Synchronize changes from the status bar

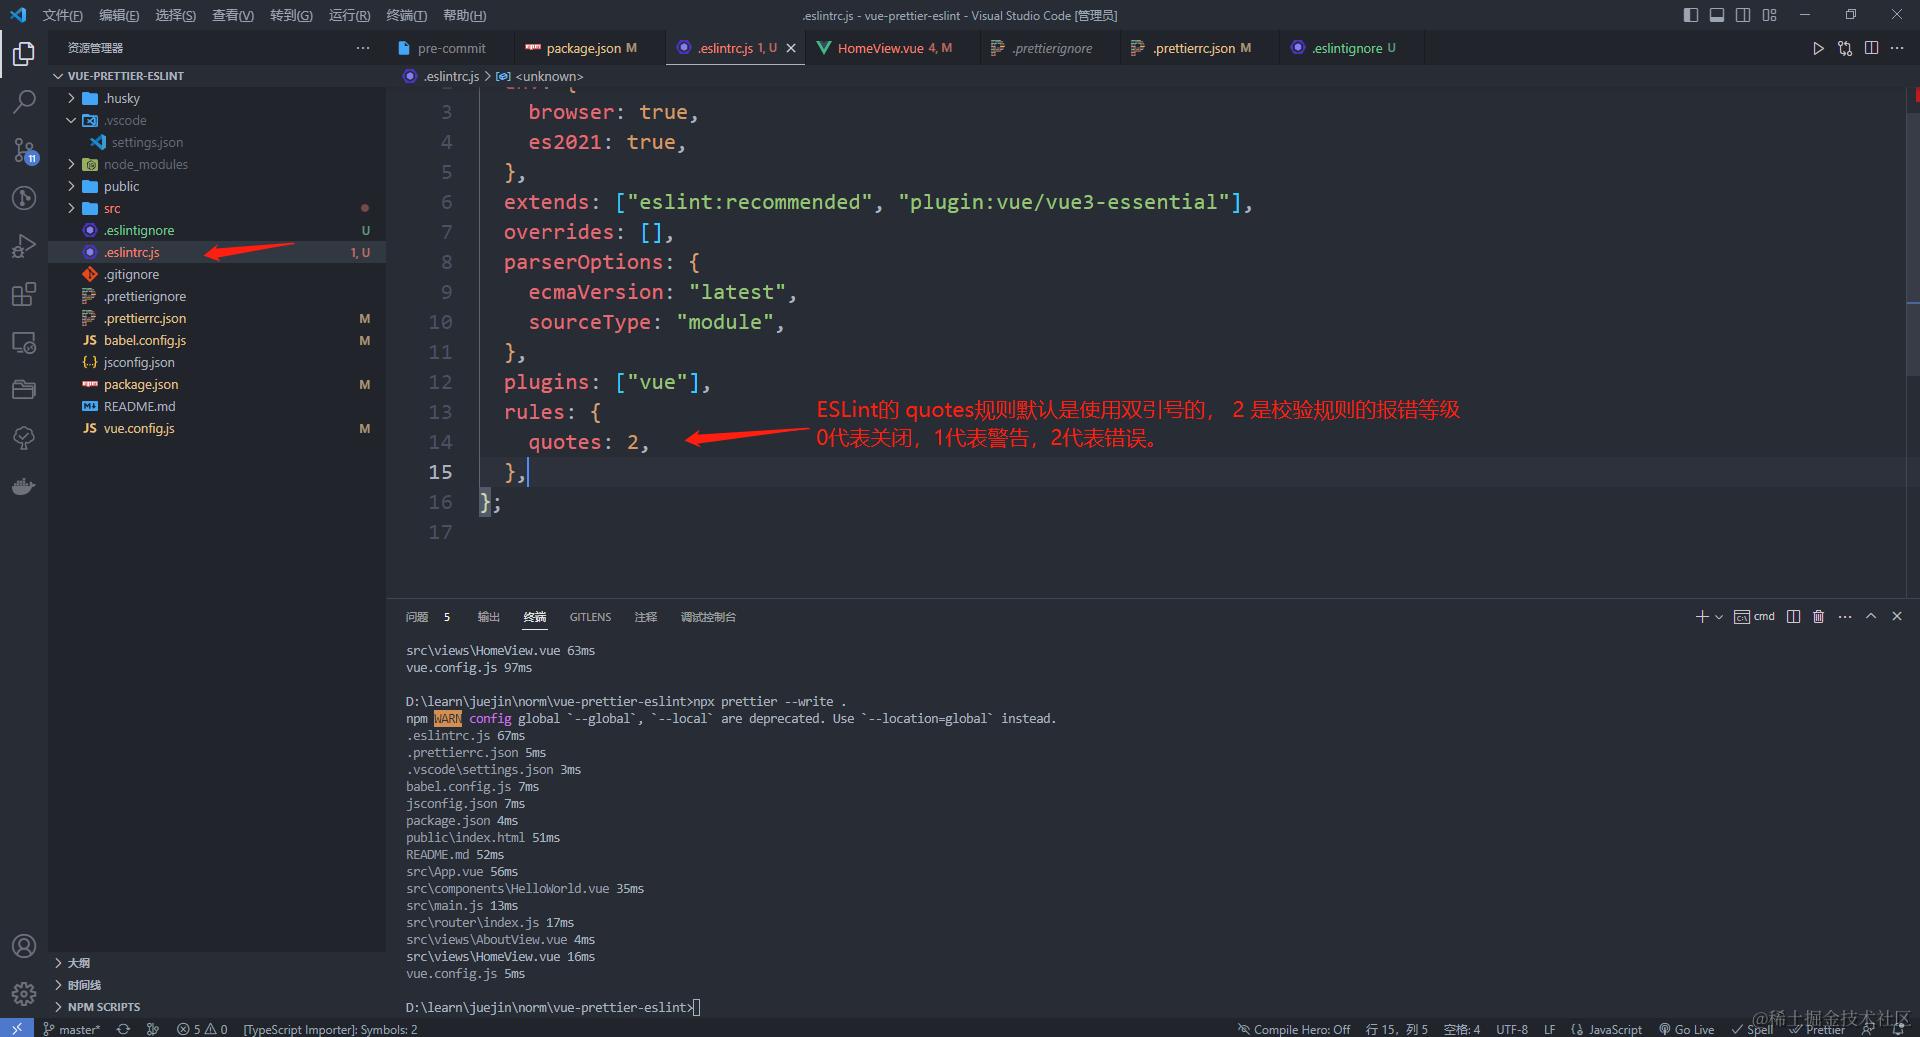[123, 1029]
